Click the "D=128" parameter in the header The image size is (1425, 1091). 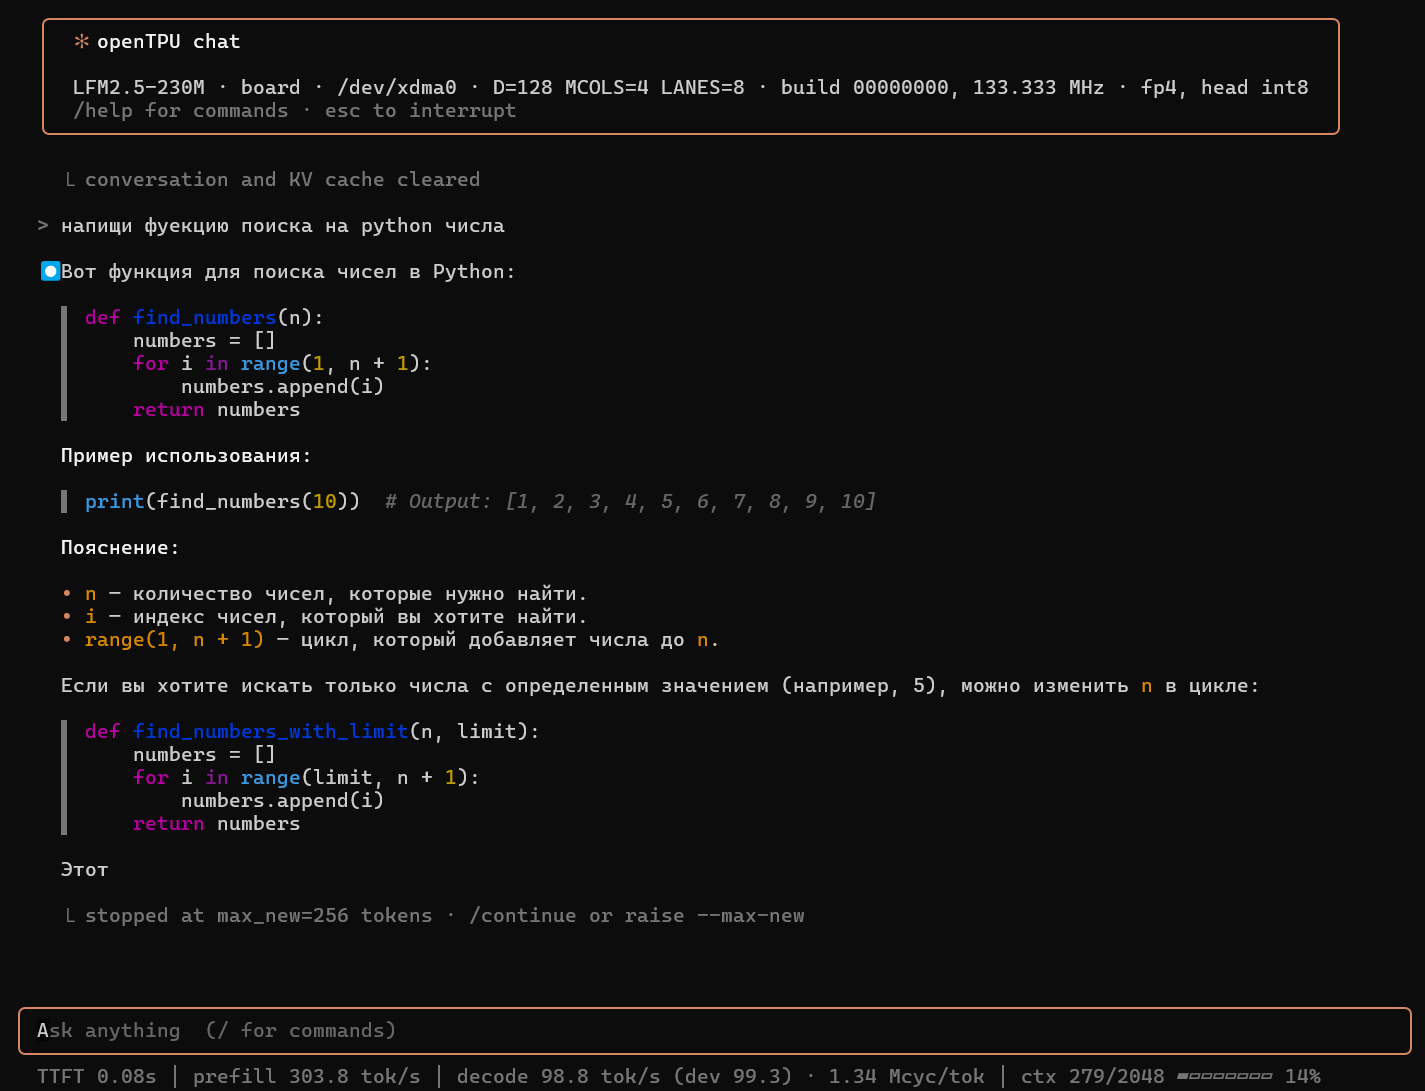tap(523, 88)
